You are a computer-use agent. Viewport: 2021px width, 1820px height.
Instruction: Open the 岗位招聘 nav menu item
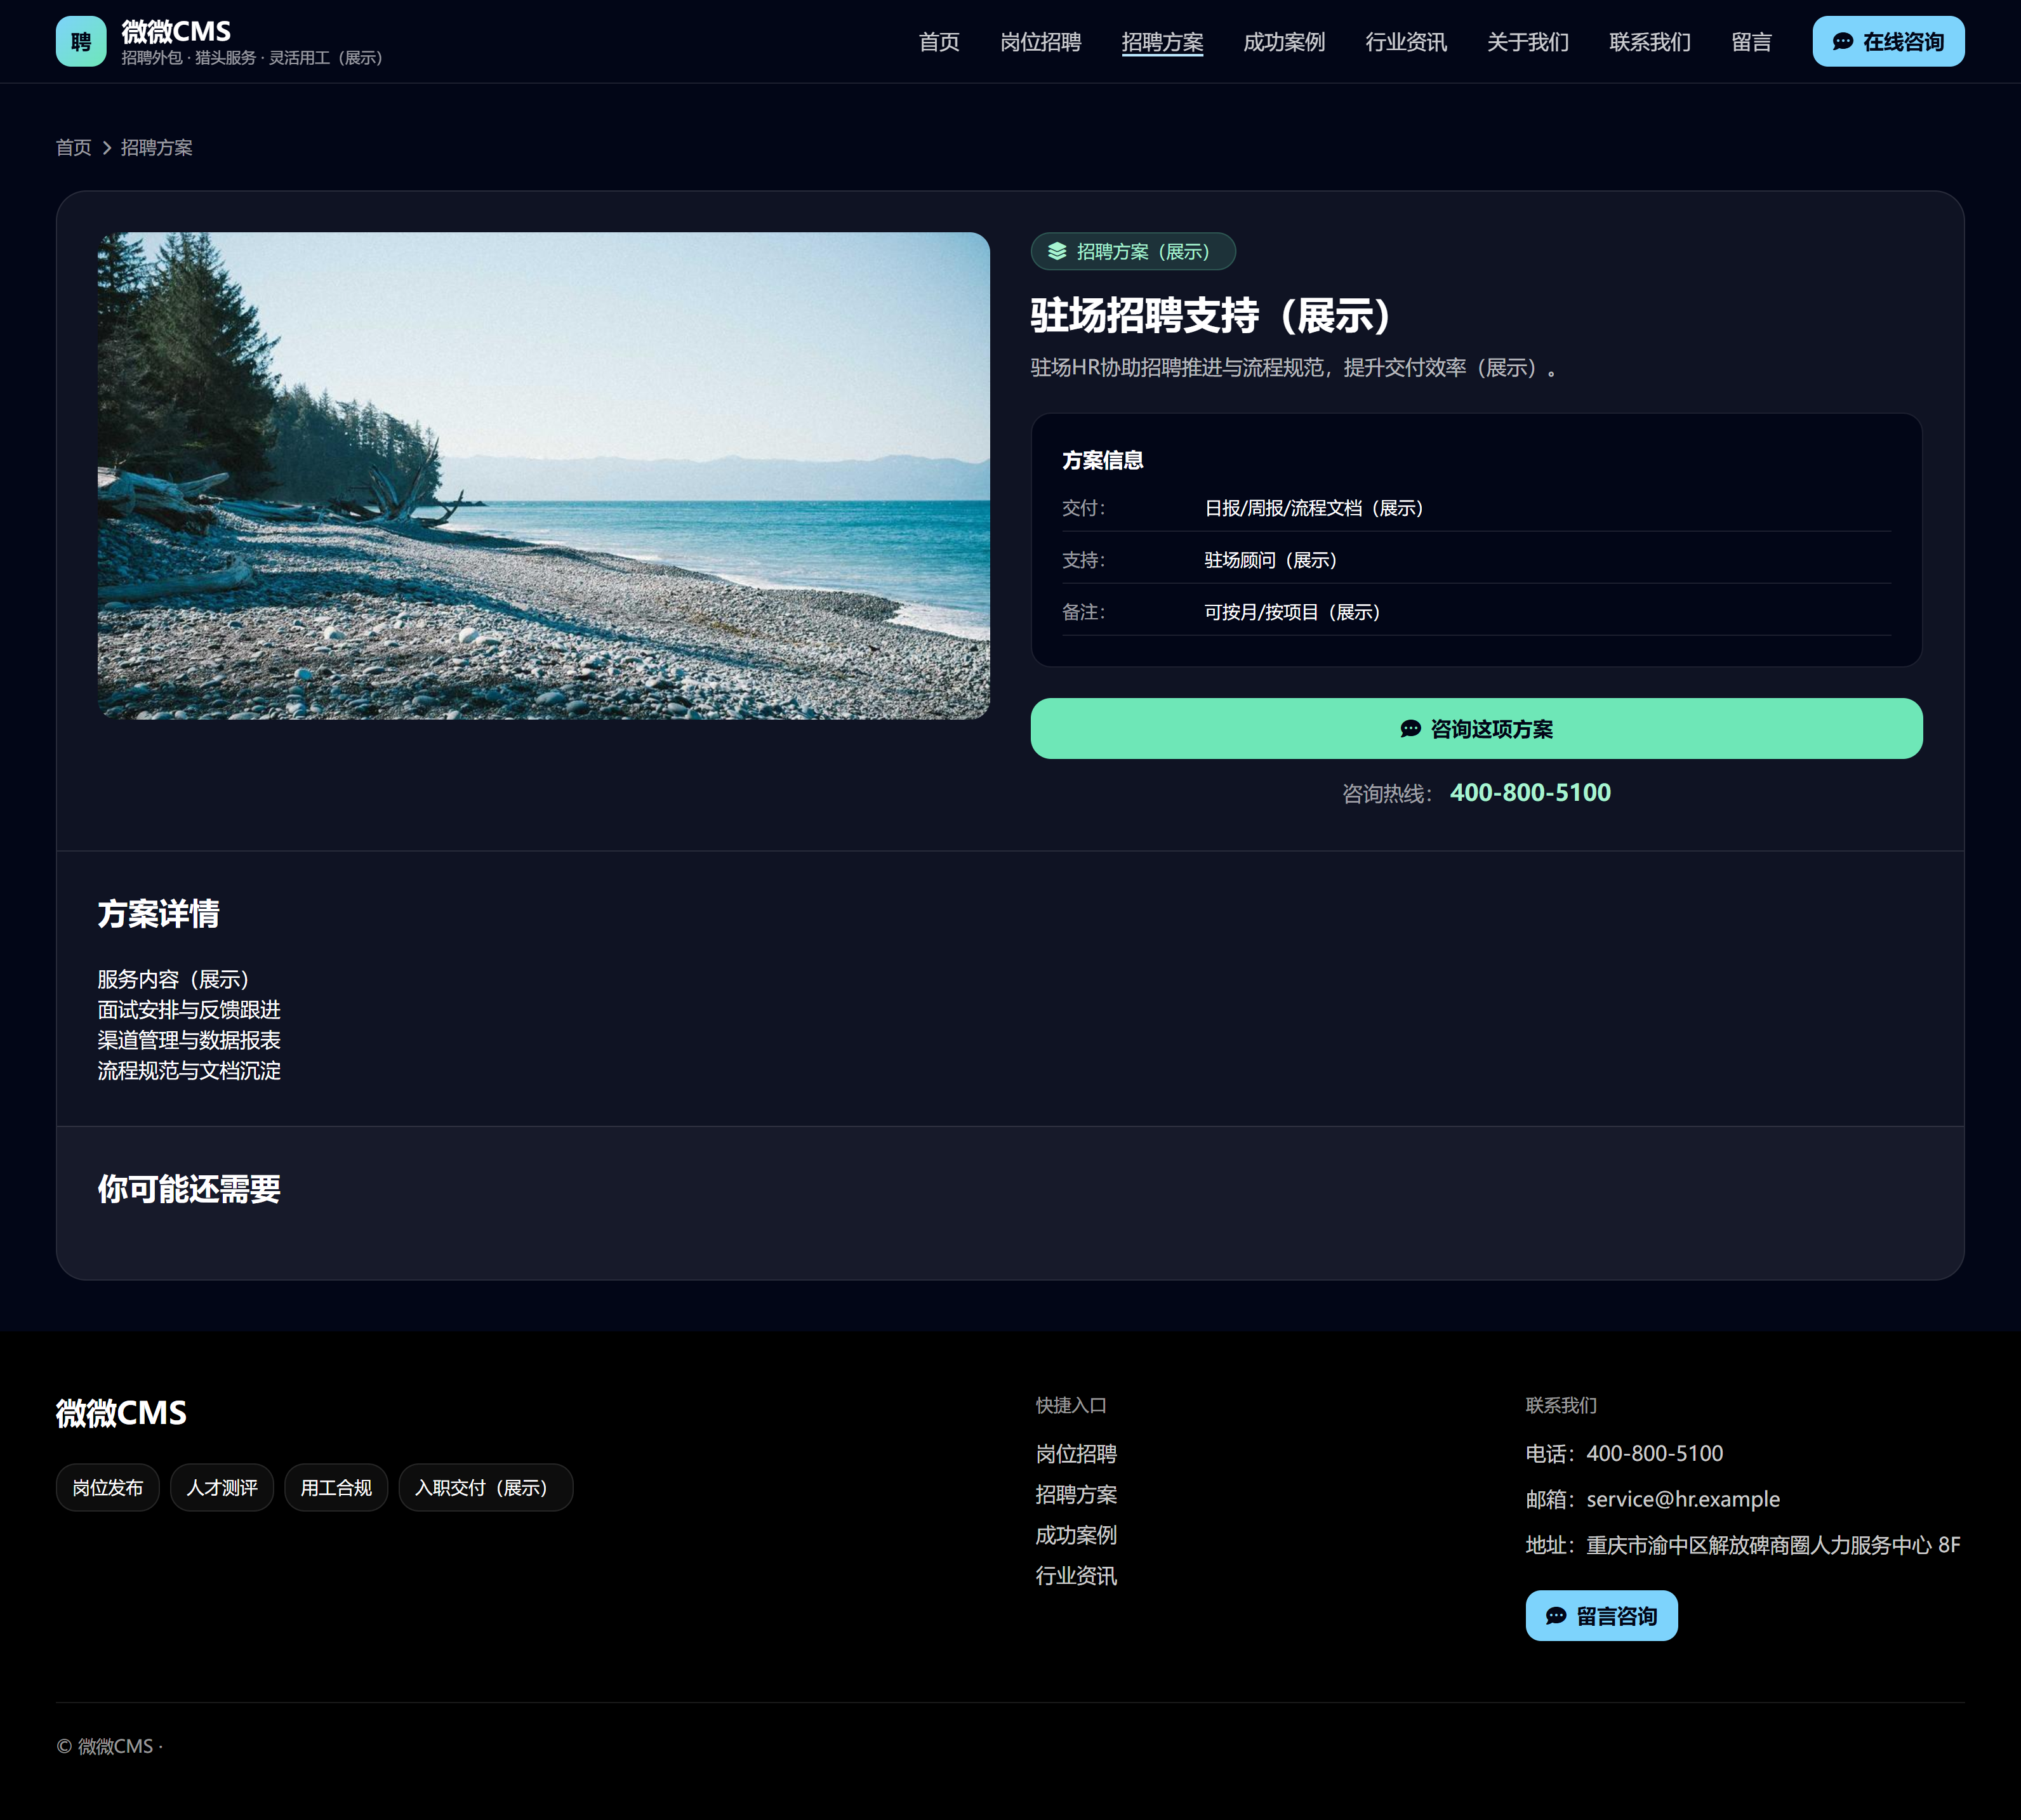point(1040,42)
